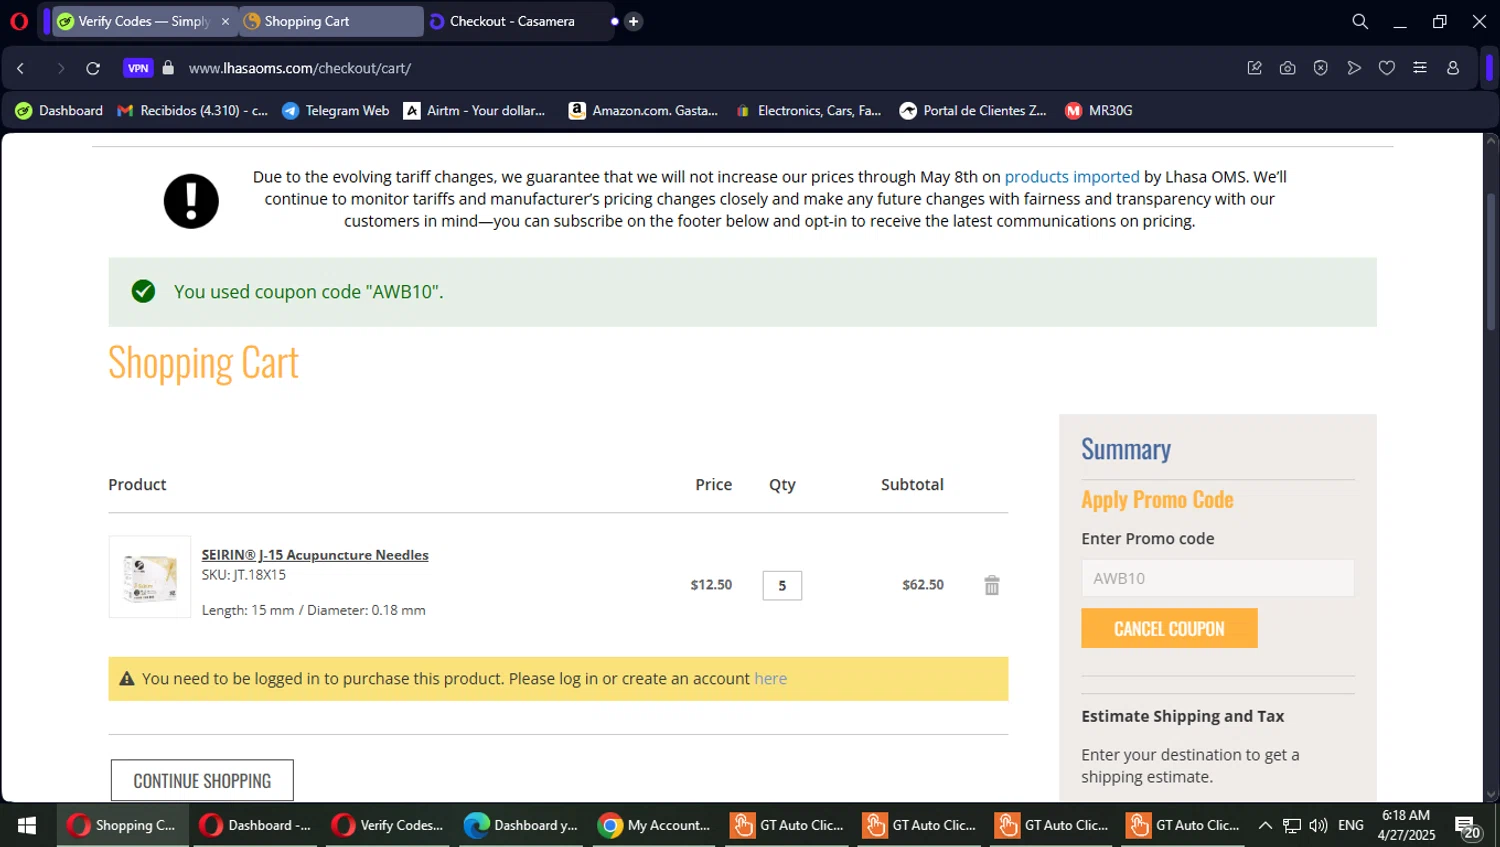Open the notification center icon
Image resolution: width=1500 pixels, height=847 pixels.
1468,827
